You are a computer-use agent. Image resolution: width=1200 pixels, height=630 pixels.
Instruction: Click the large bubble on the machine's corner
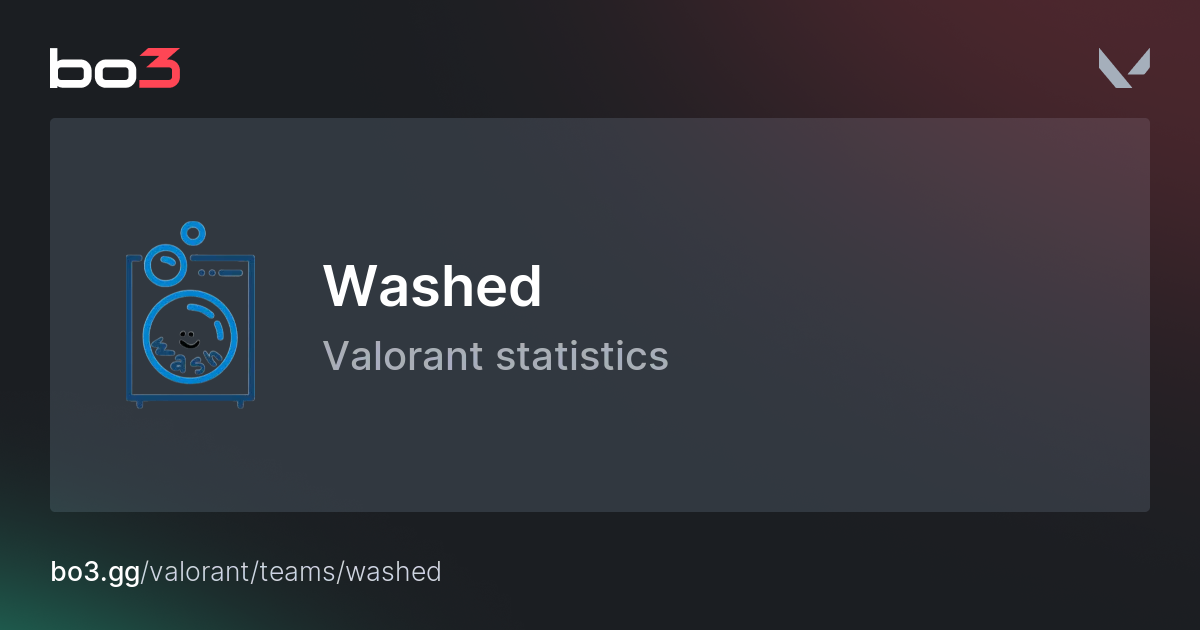[163, 264]
